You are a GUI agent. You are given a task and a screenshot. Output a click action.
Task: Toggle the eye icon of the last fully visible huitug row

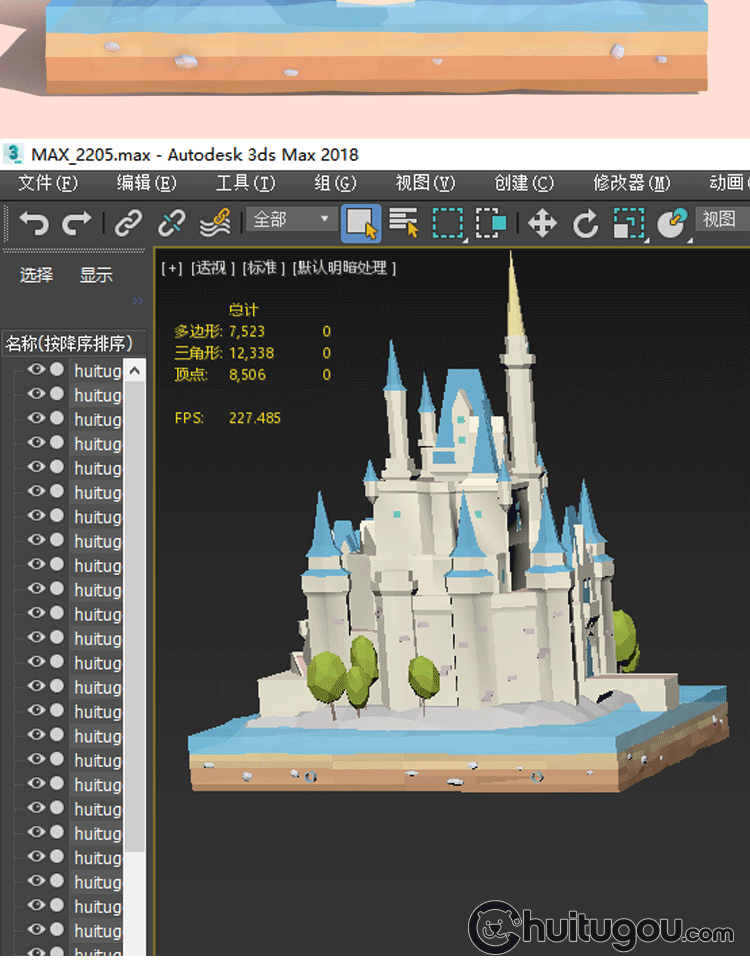pos(36,931)
